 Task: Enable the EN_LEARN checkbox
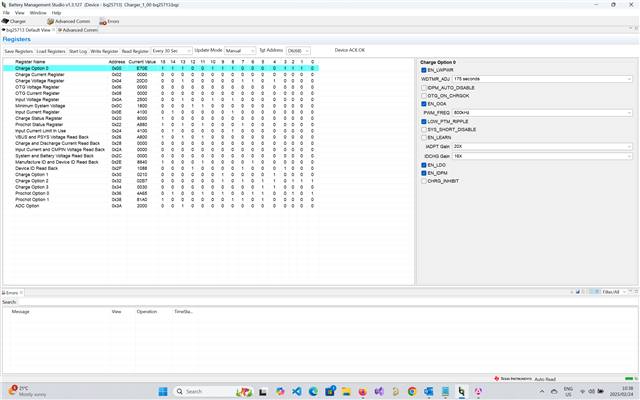[x=424, y=138]
